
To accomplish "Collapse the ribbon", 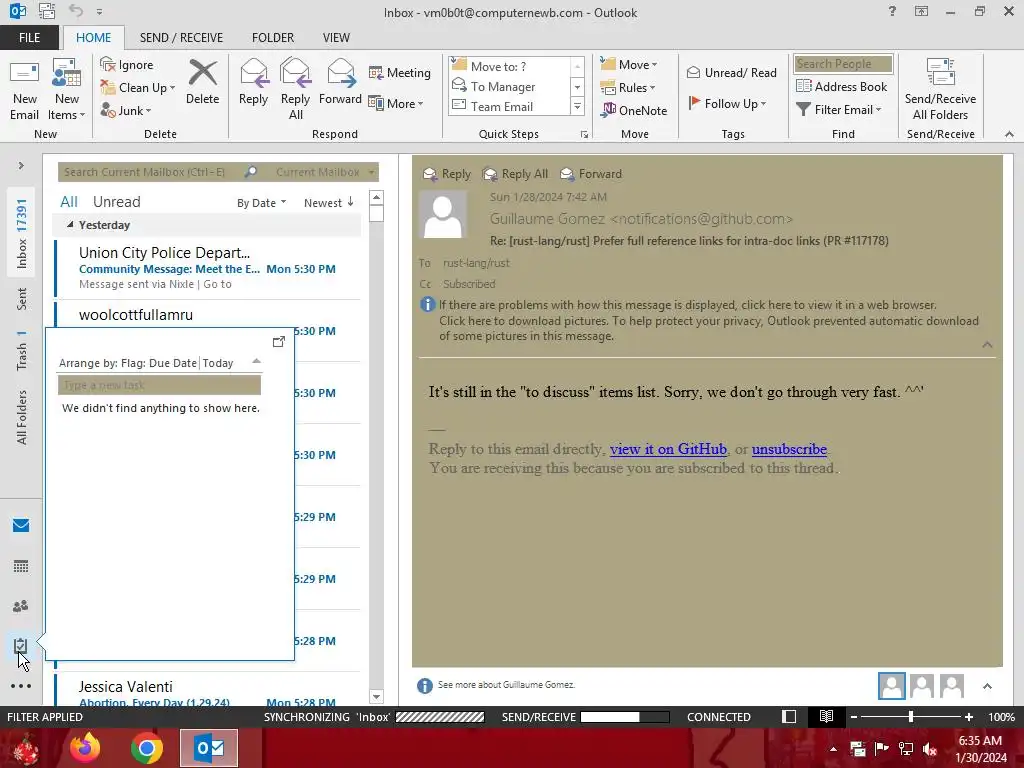I will click(1009, 134).
